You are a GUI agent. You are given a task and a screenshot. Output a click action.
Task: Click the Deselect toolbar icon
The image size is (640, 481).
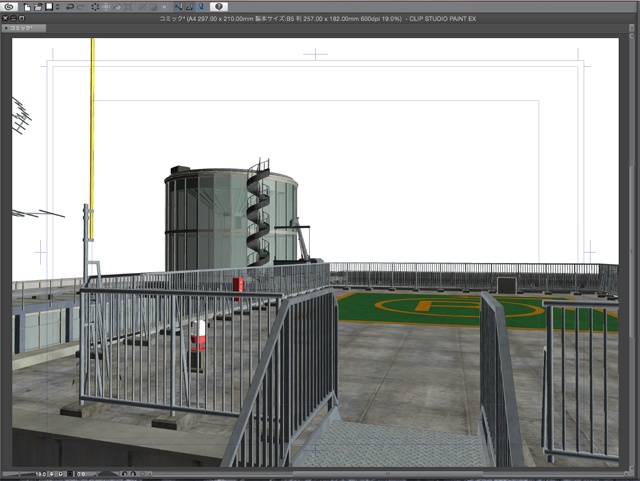143,7
